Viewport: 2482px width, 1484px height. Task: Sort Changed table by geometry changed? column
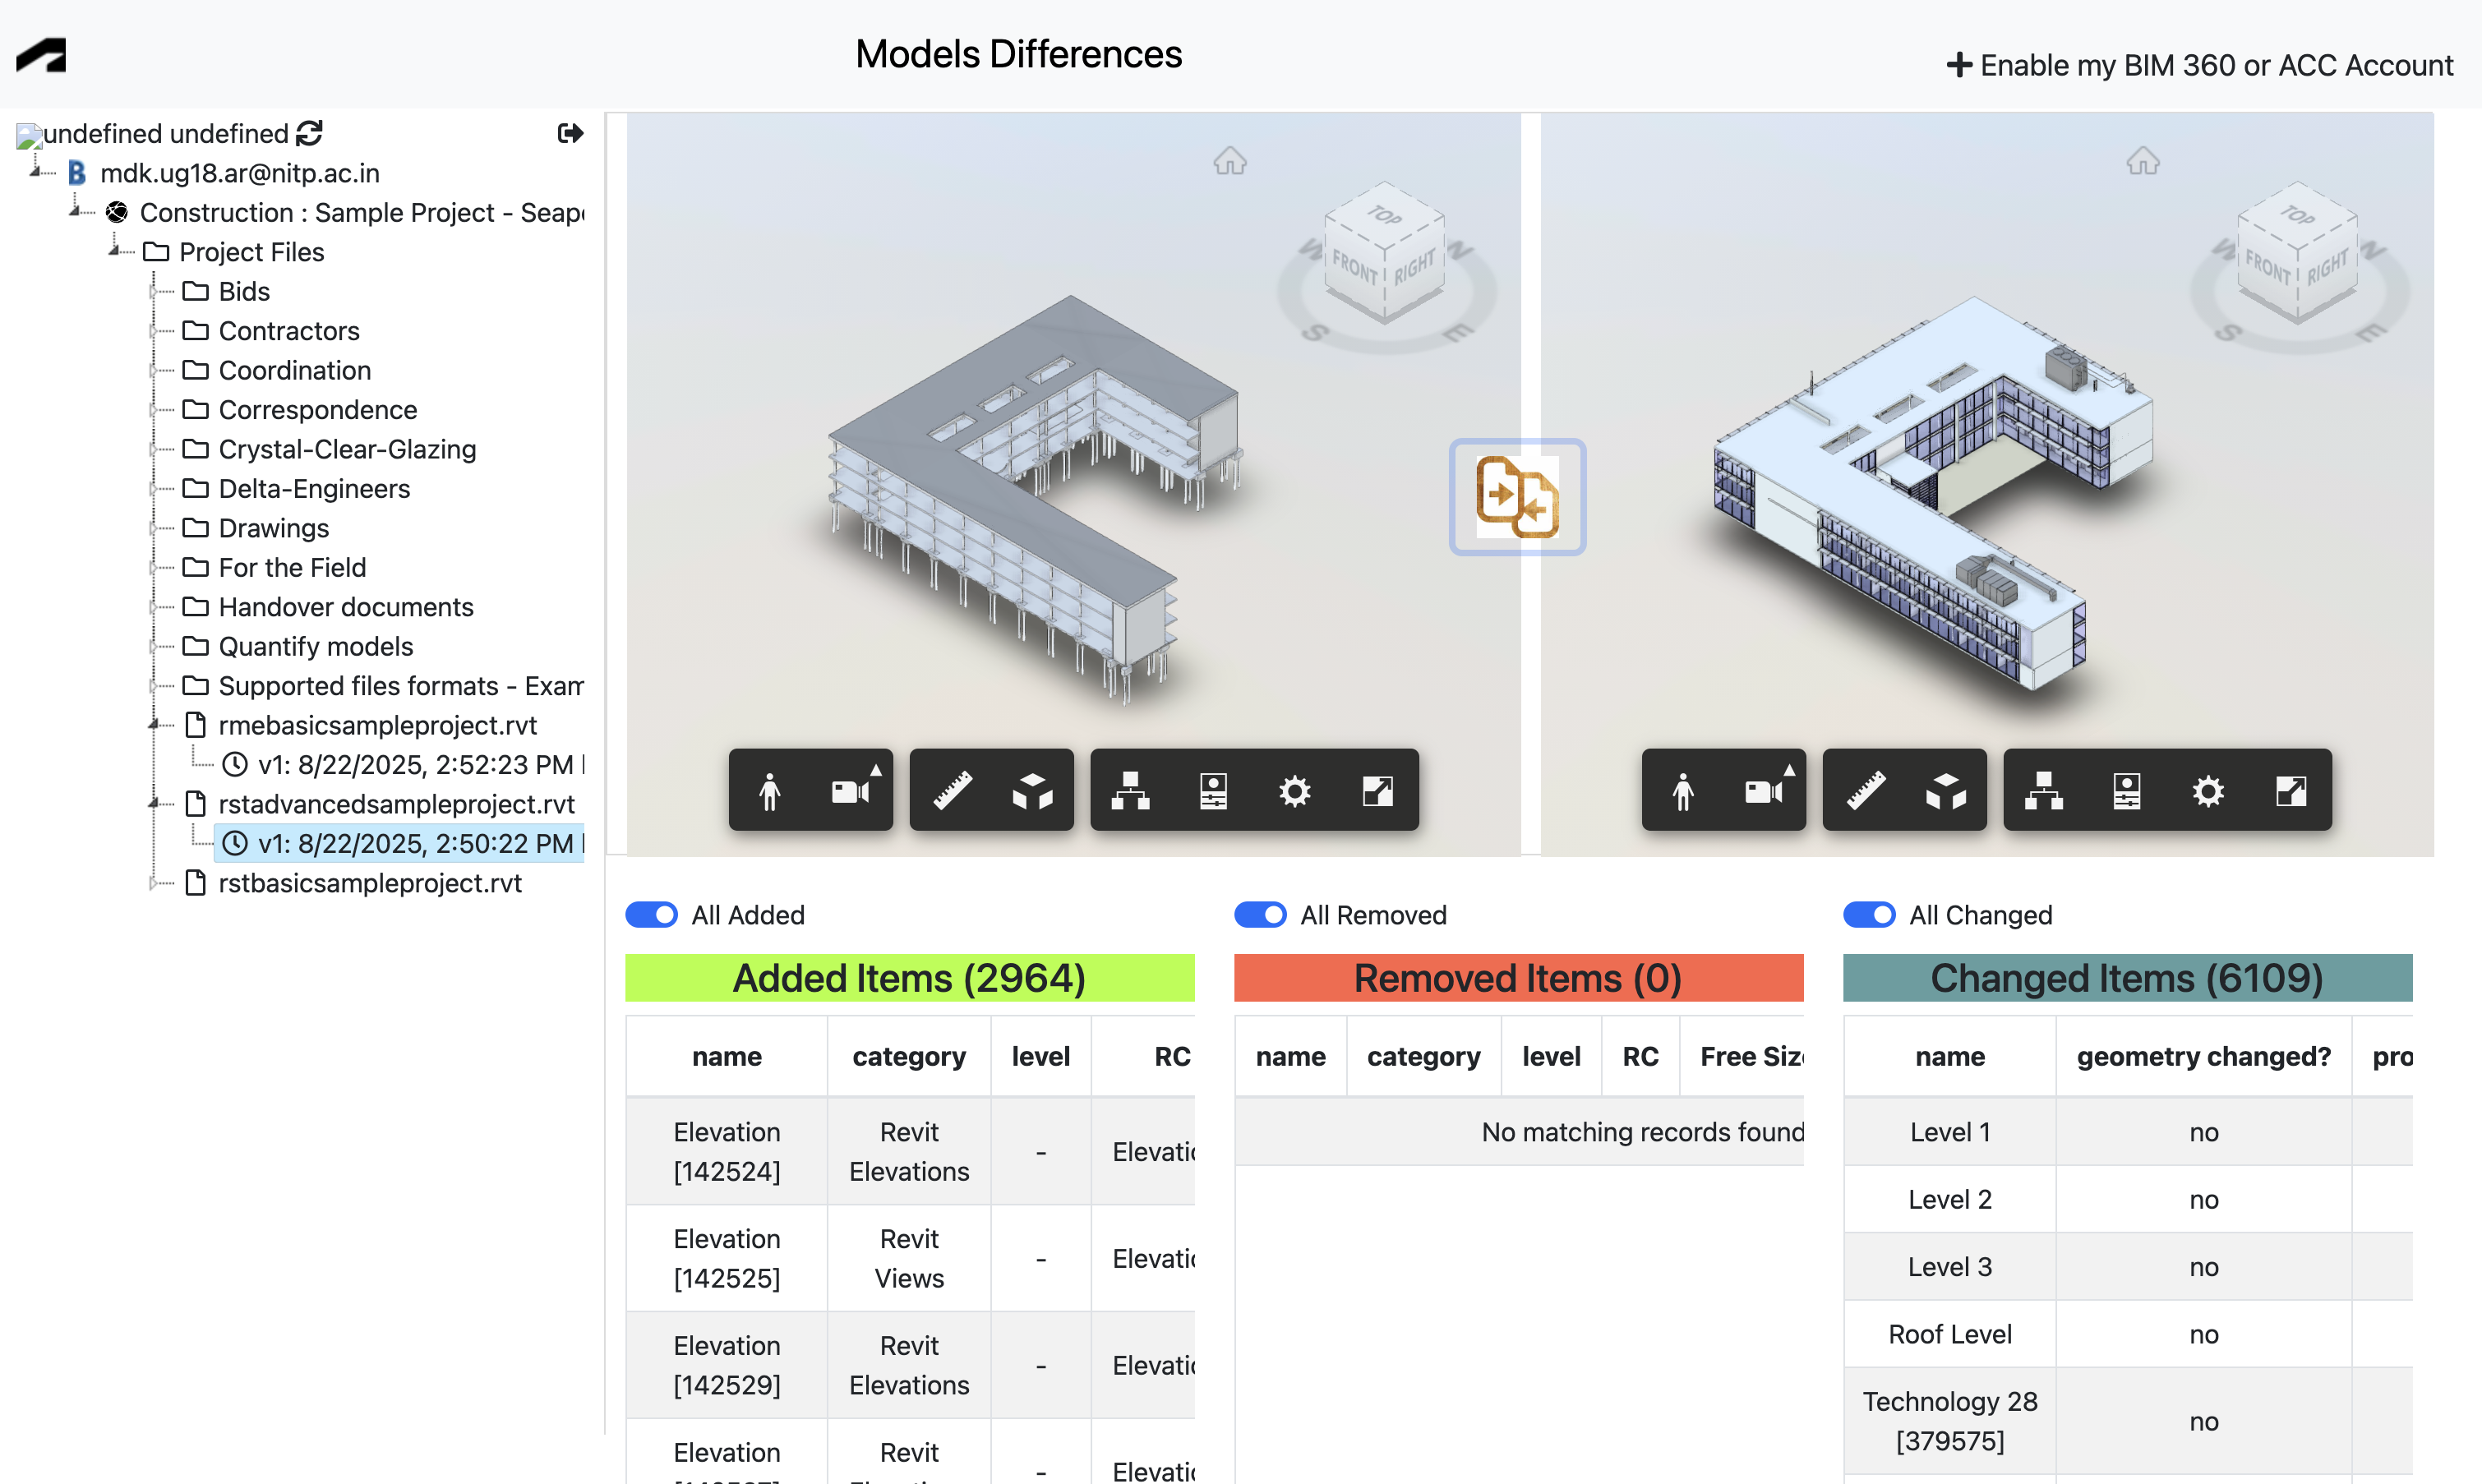(2203, 1056)
